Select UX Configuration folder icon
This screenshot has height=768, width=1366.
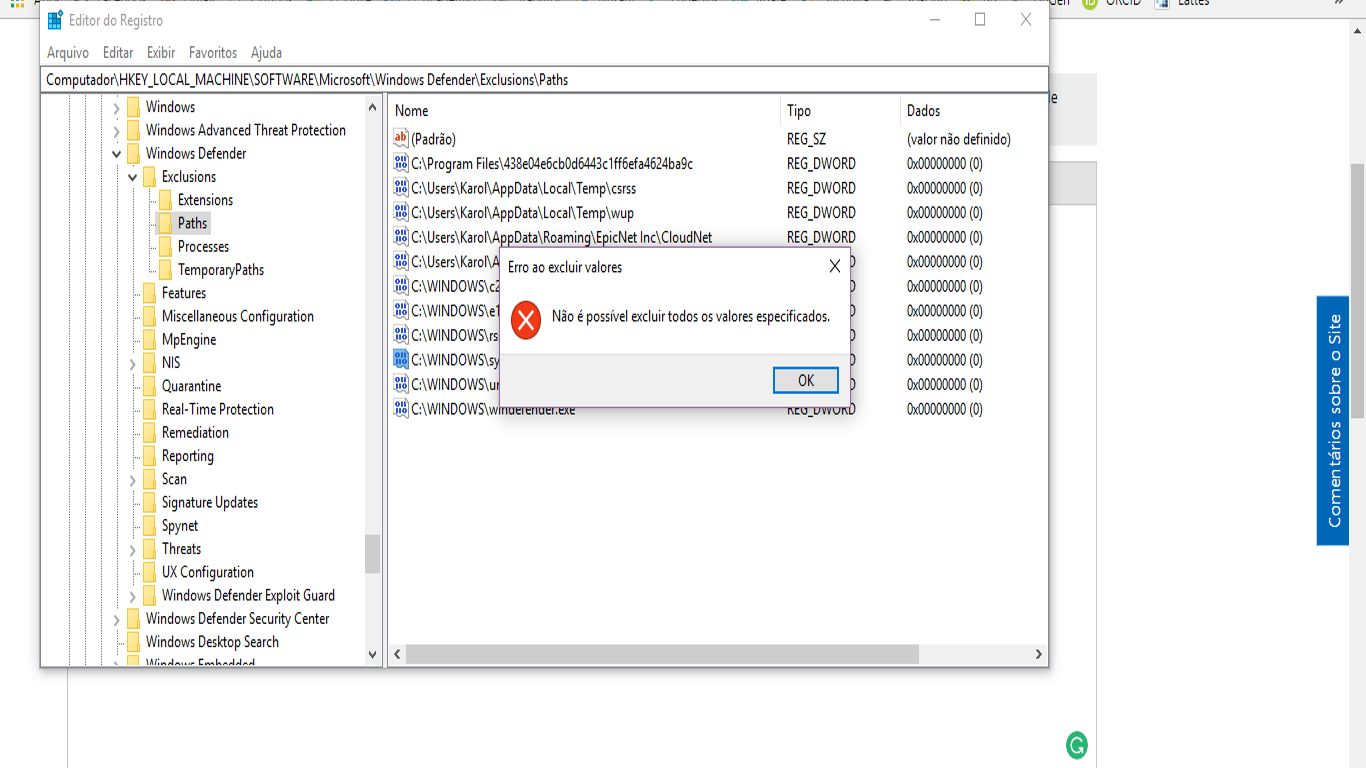pos(149,572)
